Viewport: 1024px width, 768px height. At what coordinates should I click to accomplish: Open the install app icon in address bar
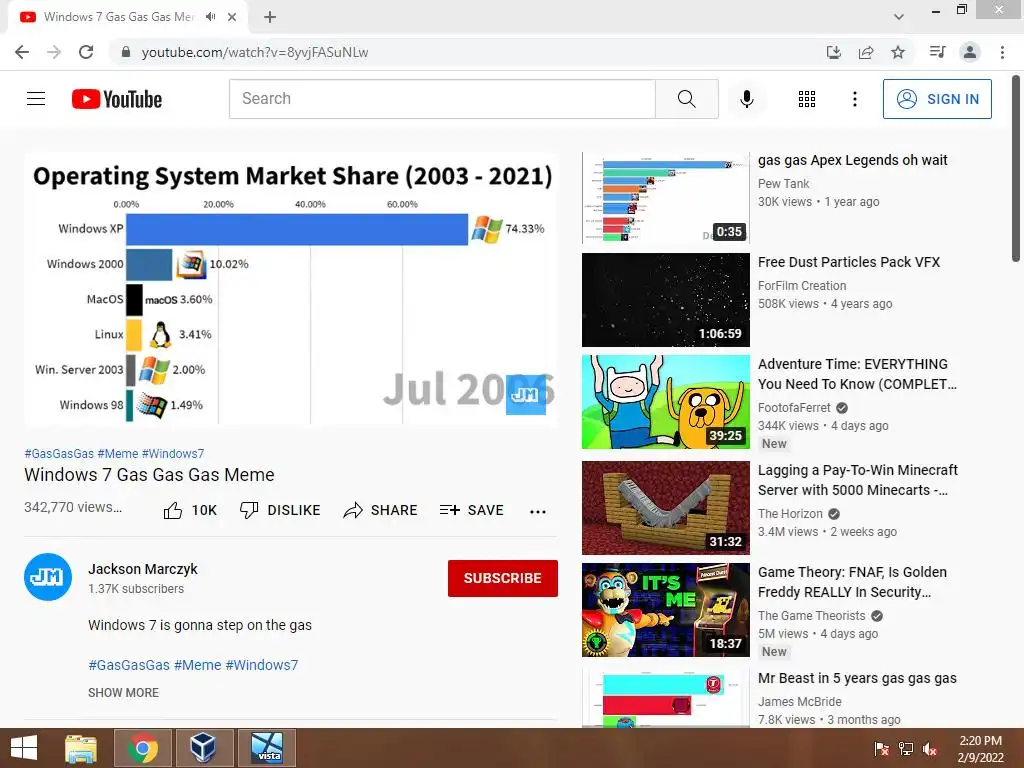pos(833,52)
